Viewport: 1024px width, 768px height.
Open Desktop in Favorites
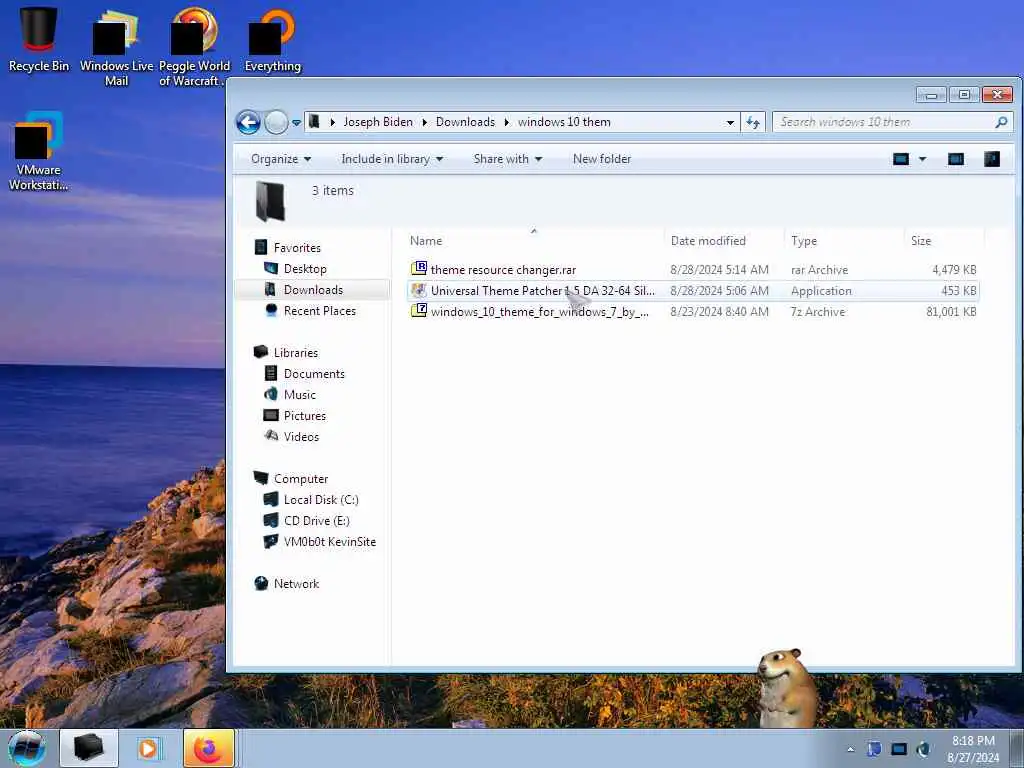click(305, 268)
